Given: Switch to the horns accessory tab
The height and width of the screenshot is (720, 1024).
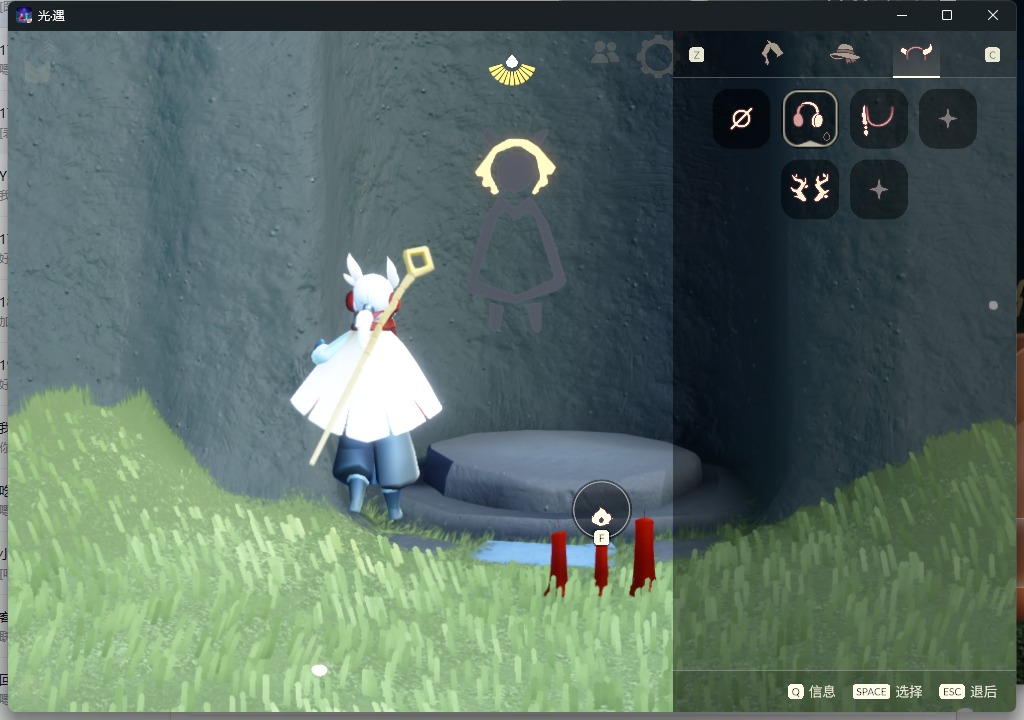Looking at the screenshot, I should (916, 54).
